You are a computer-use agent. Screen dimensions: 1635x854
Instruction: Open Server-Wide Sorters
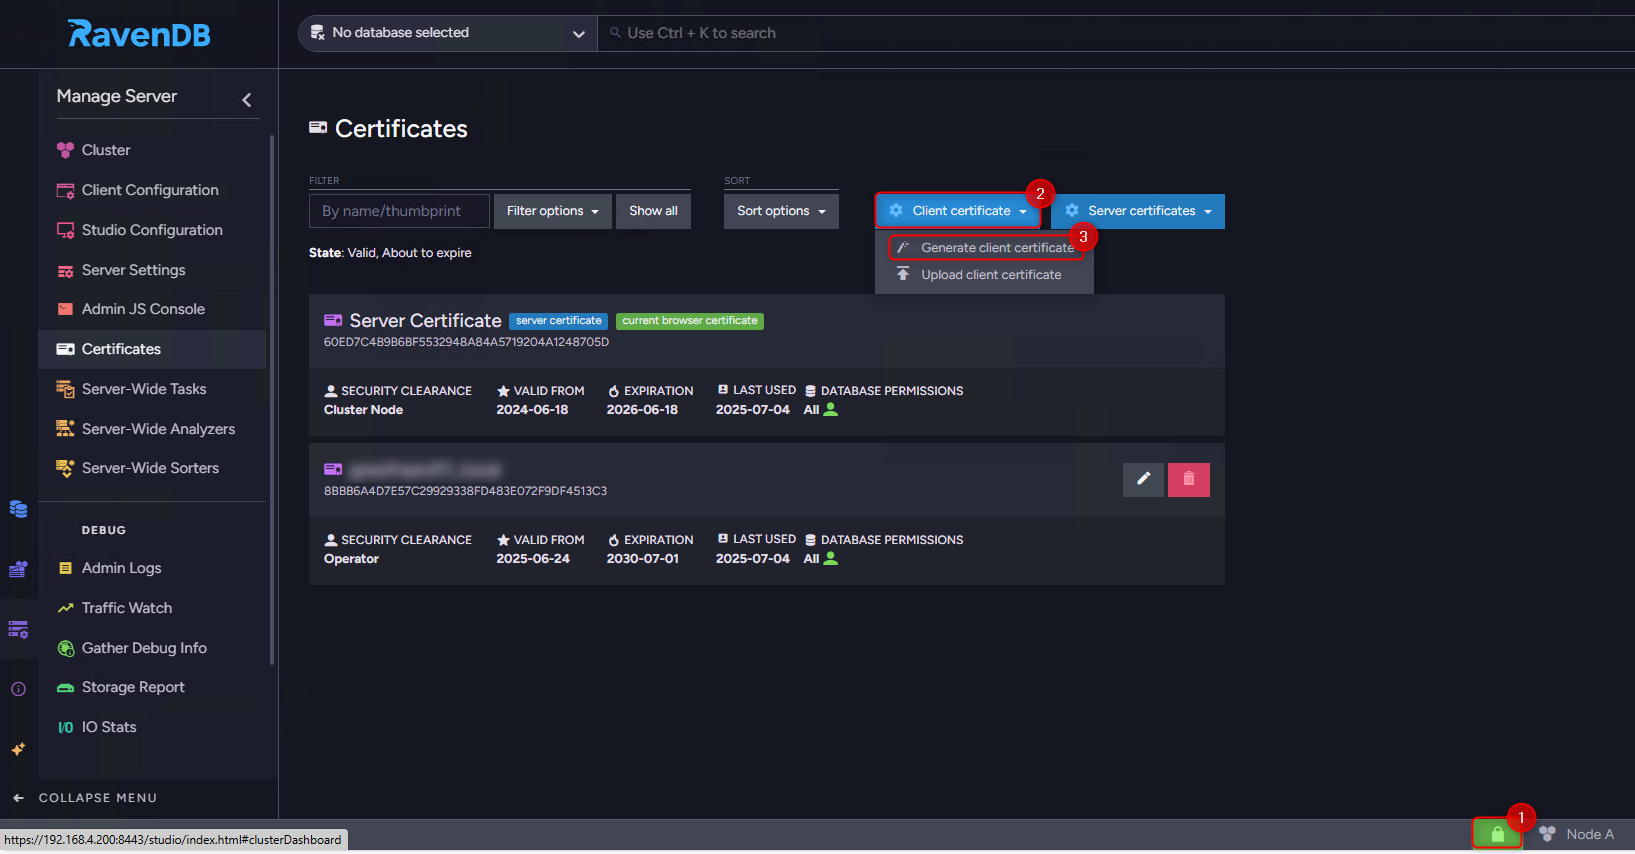(152, 468)
